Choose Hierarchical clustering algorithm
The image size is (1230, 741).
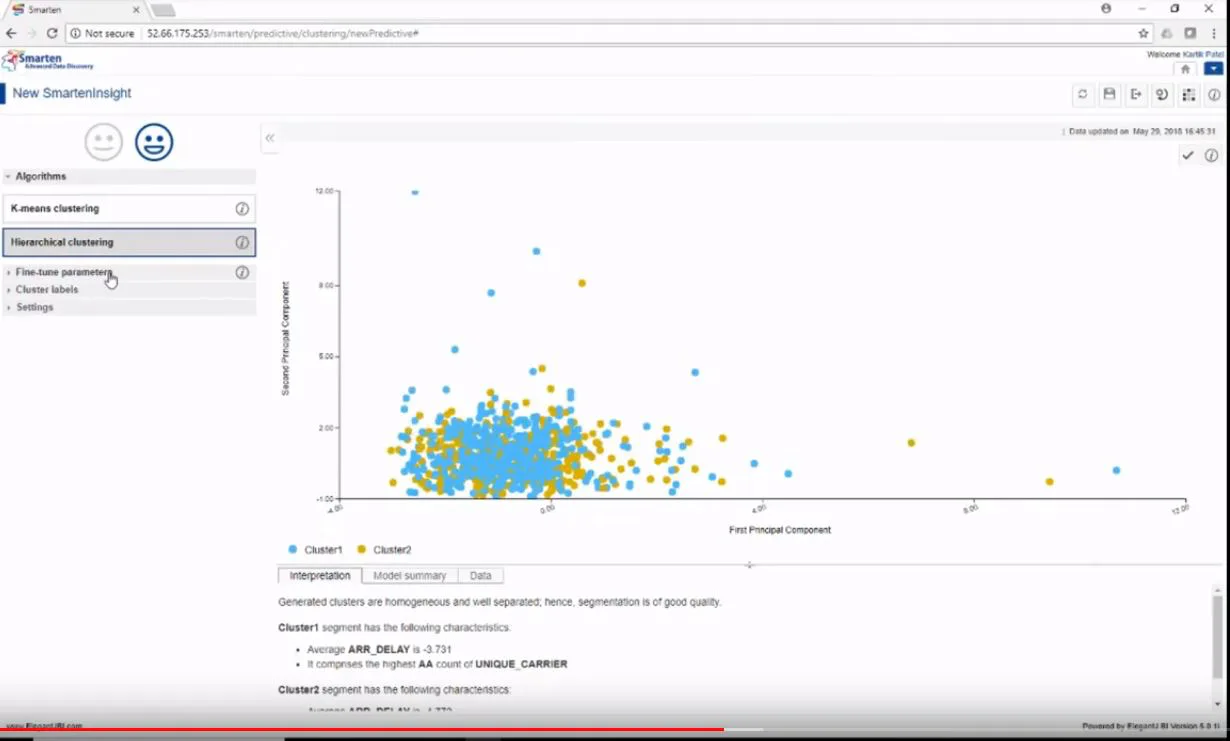pos(129,242)
